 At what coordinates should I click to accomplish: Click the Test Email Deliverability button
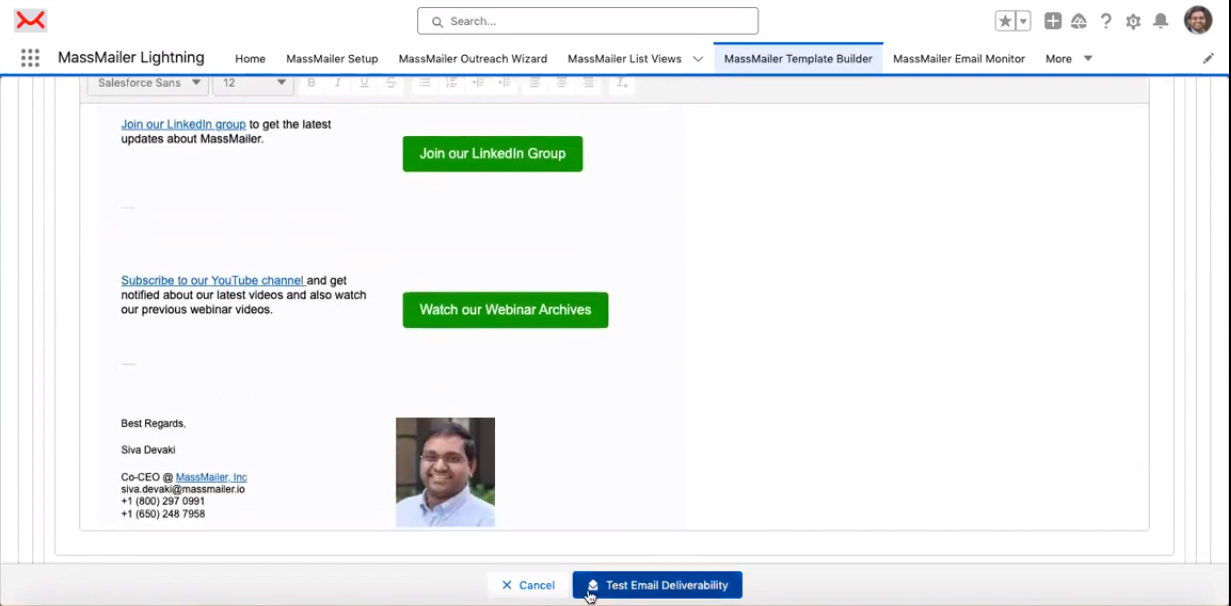[657, 585]
